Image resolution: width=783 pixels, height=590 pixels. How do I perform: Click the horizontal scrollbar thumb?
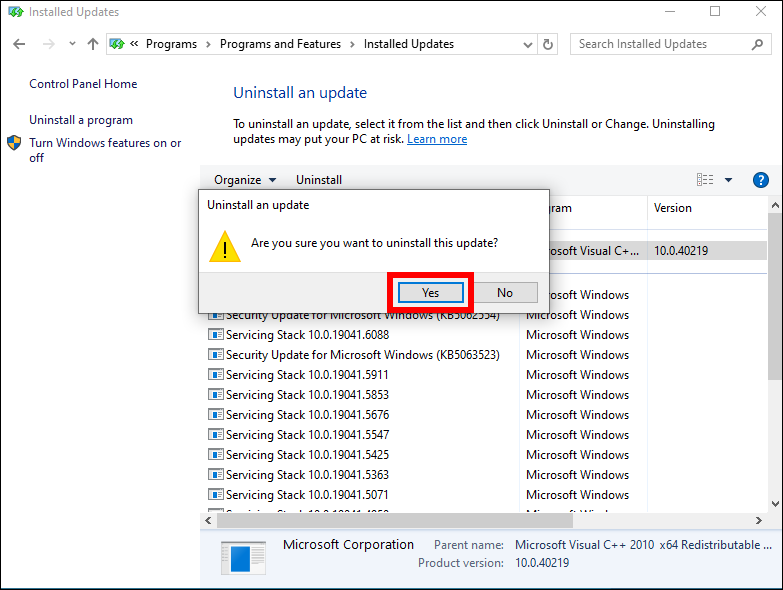click(394, 521)
